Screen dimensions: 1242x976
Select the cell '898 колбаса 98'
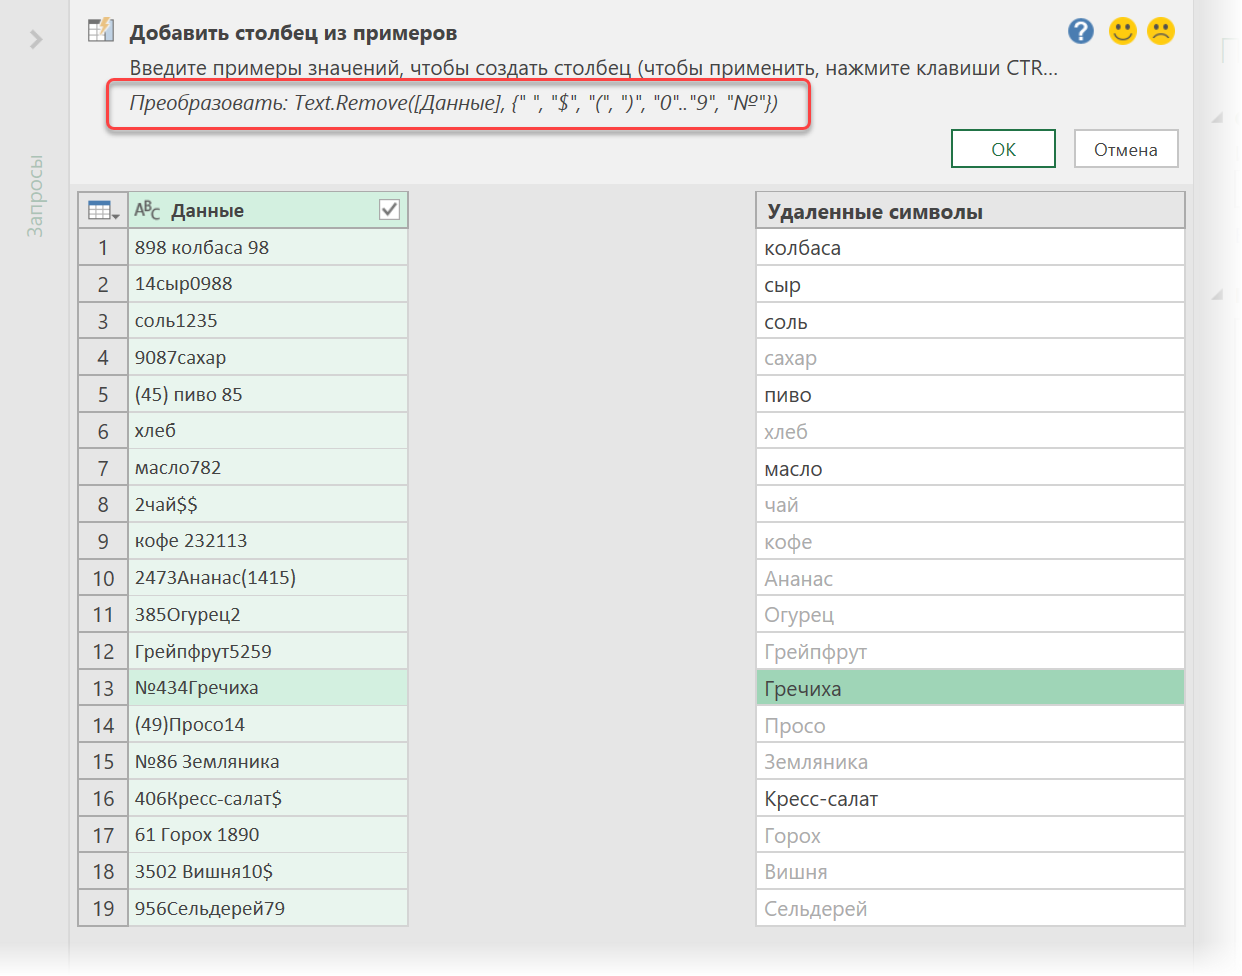tap(268, 247)
